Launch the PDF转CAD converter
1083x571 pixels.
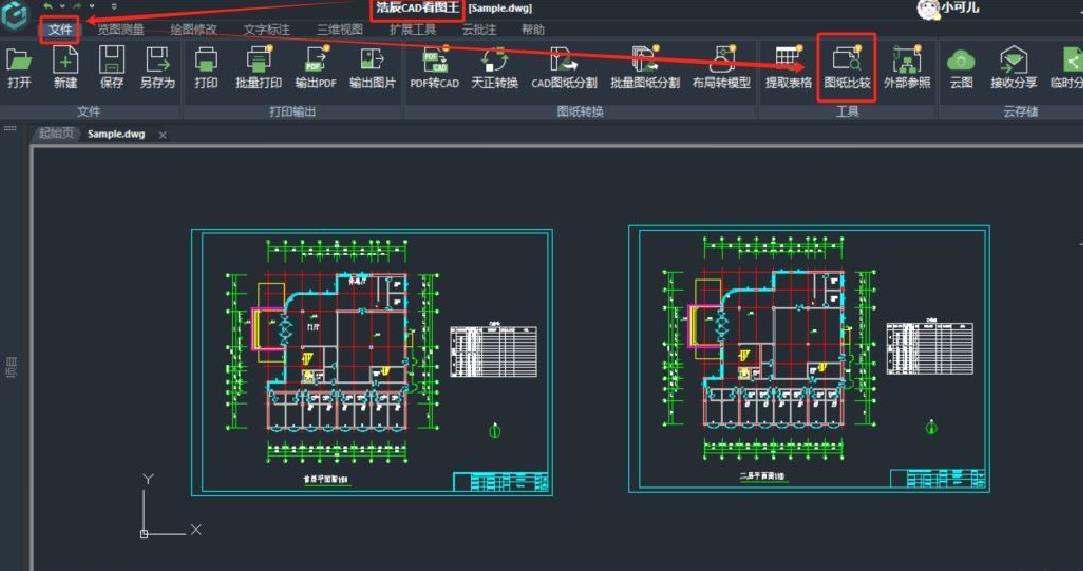pos(434,68)
